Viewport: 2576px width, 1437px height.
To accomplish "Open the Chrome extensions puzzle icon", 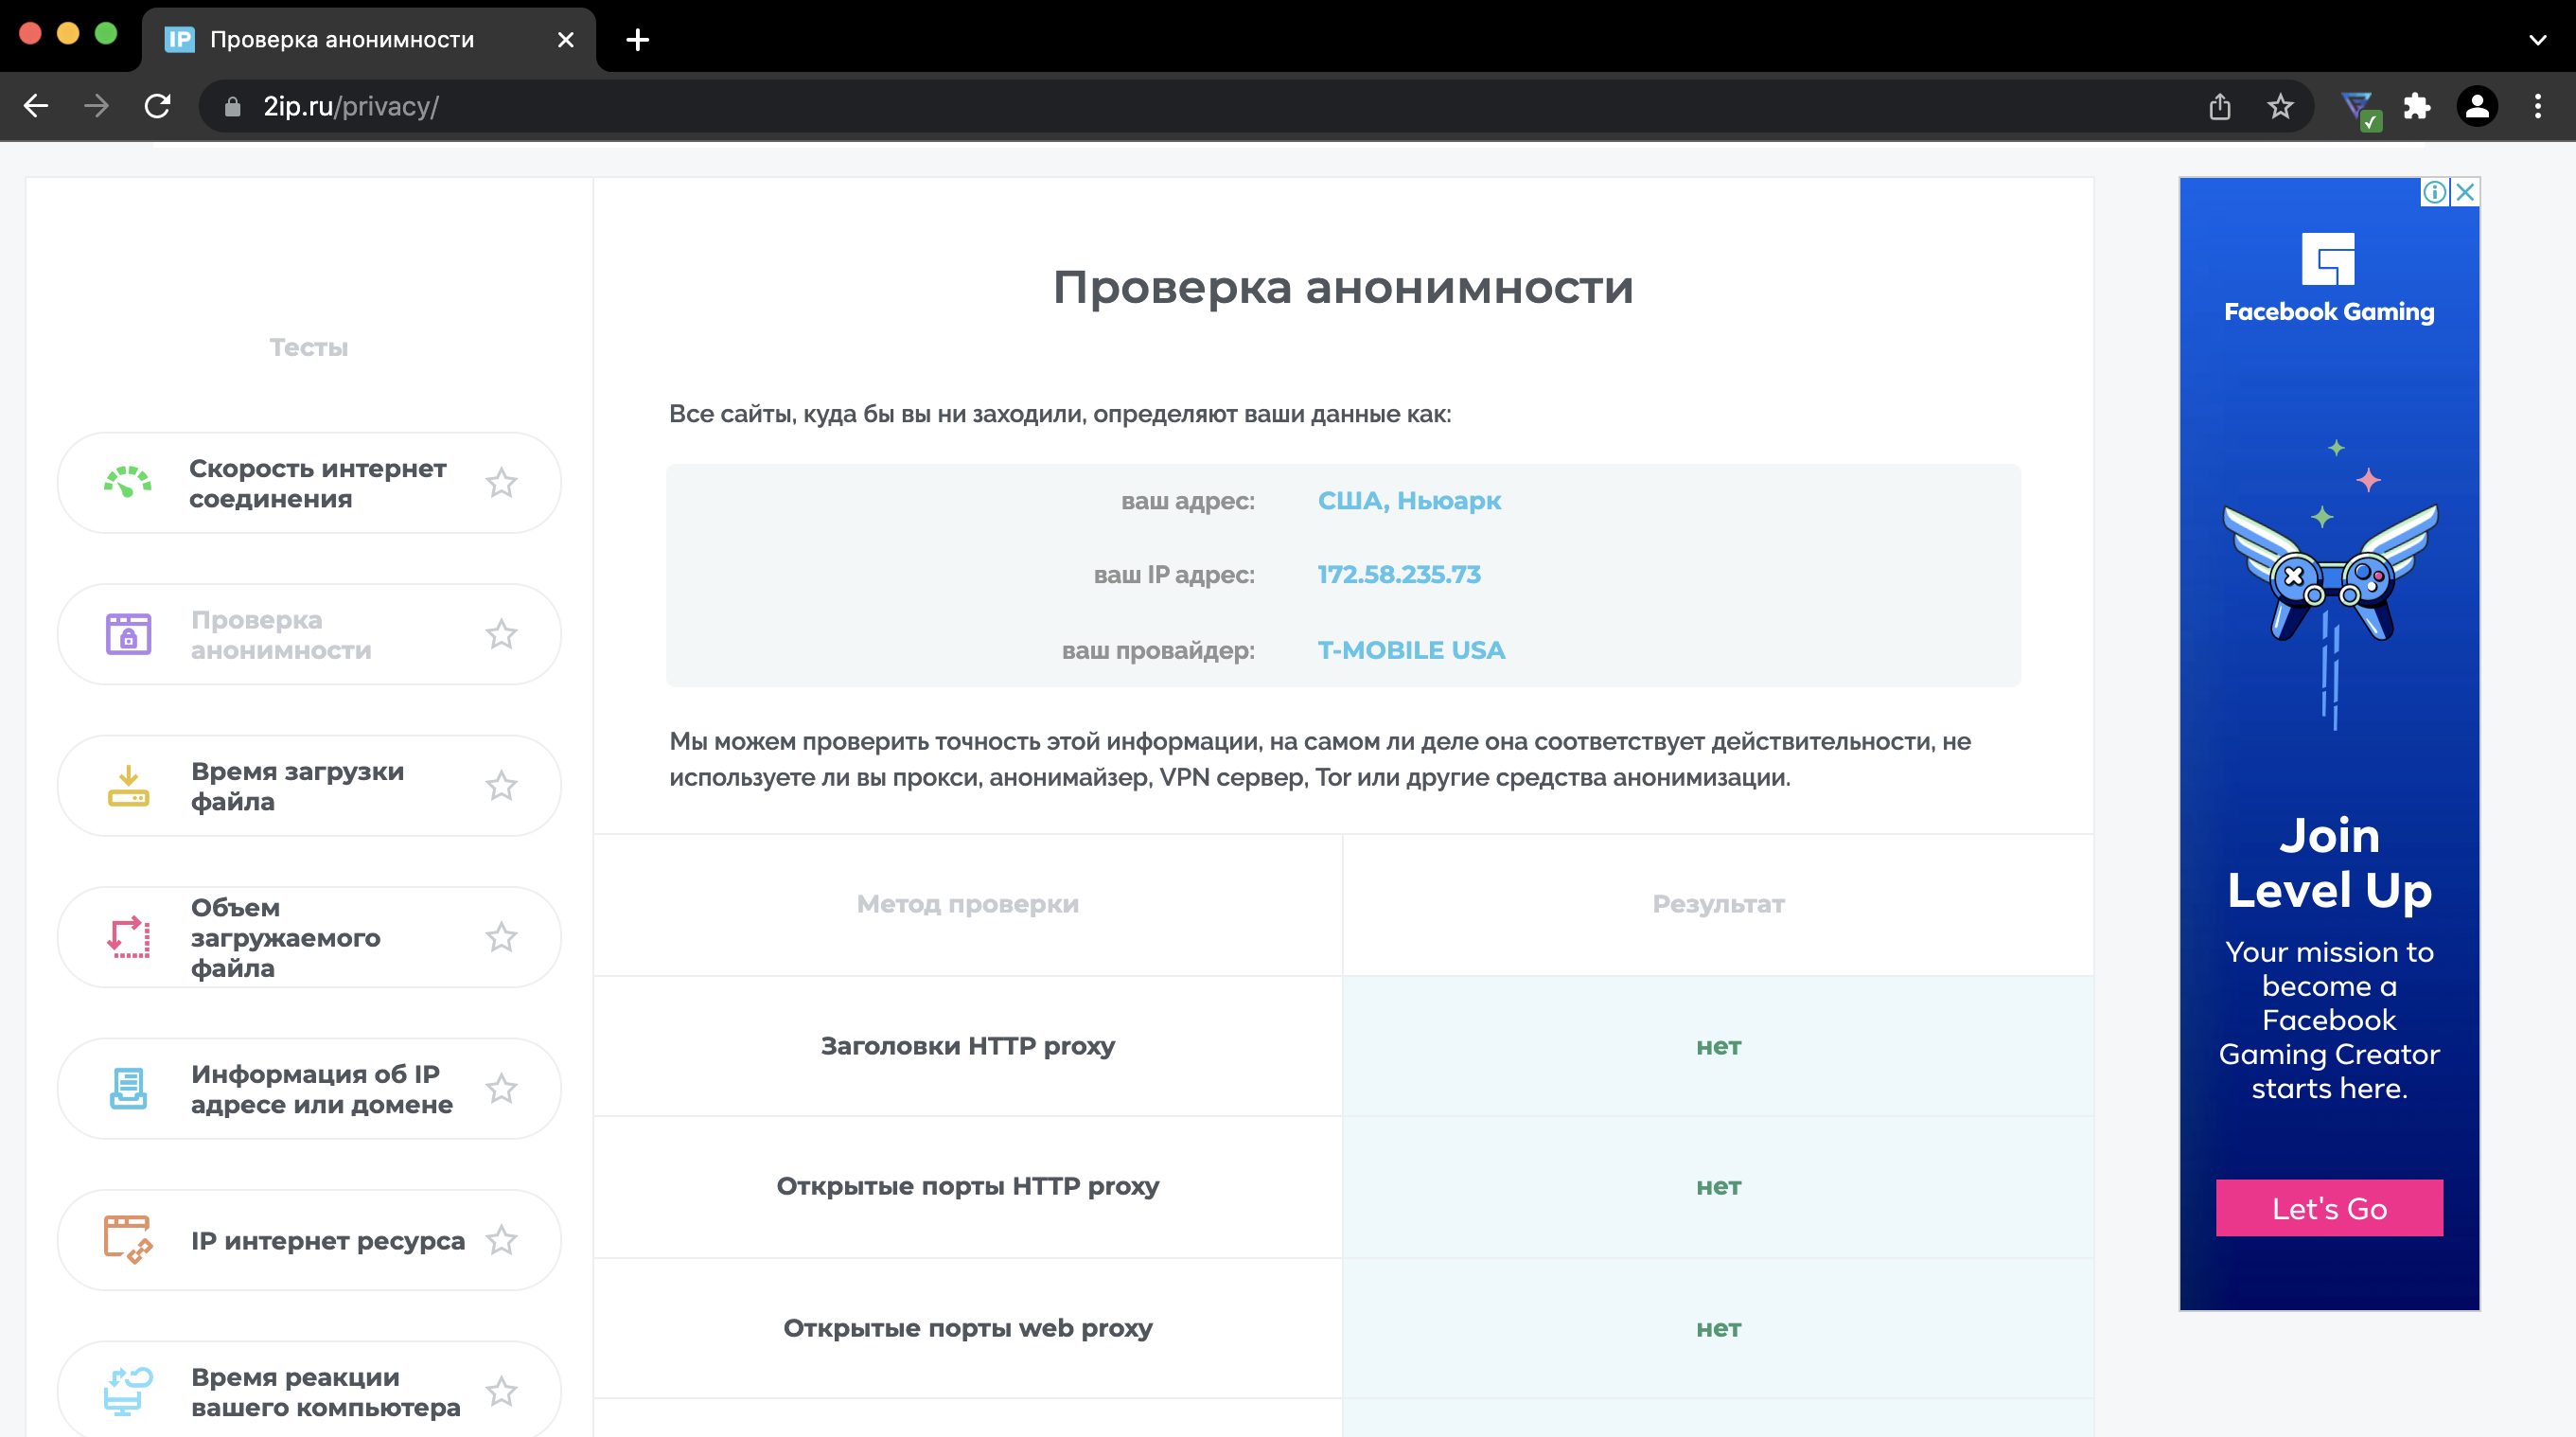I will tap(2417, 106).
